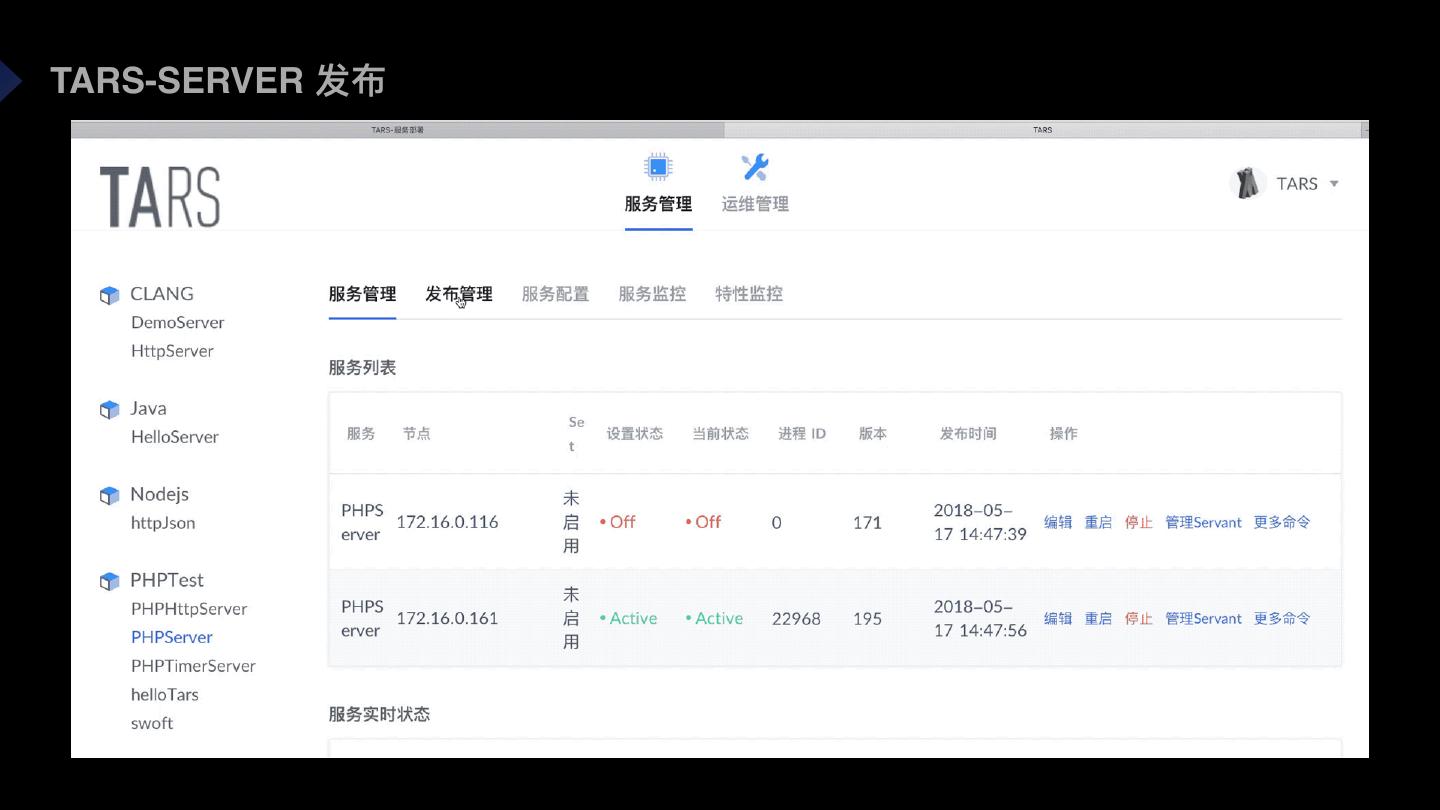Click the cube icon beside PHPTest
Image resolution: width=1440 pixels, height=810 pixels.
pyautogui.click(x=109, y=582)
